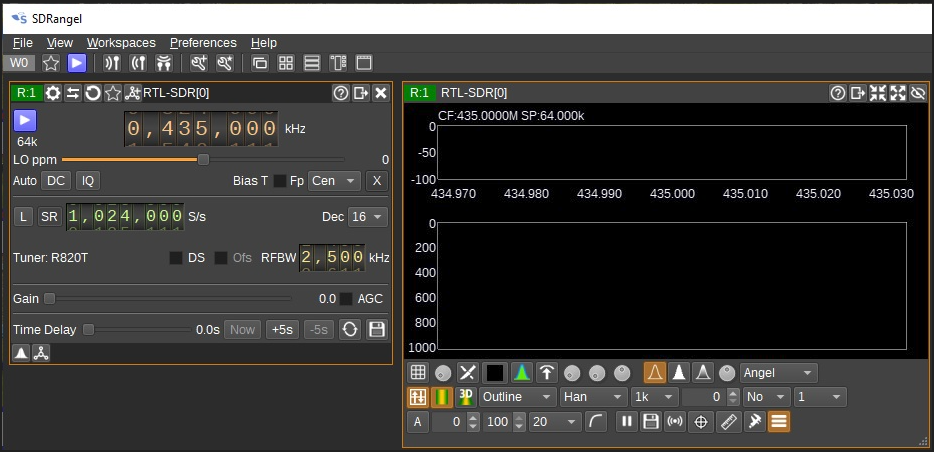Toggle DC auto-correction button
The width and height of the screenshot is (934, 452).
pyautogui.click(x=56, y=181)
